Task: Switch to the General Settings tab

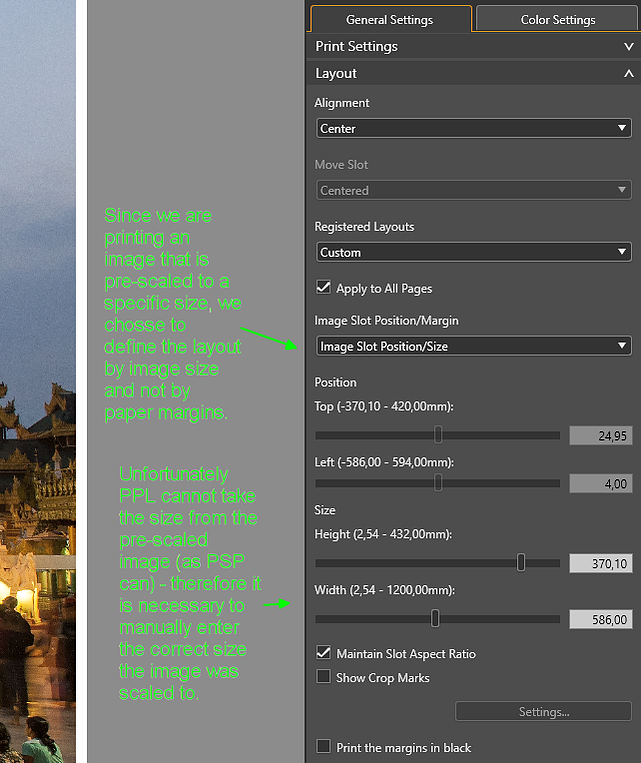Action: tap(390, 19)
